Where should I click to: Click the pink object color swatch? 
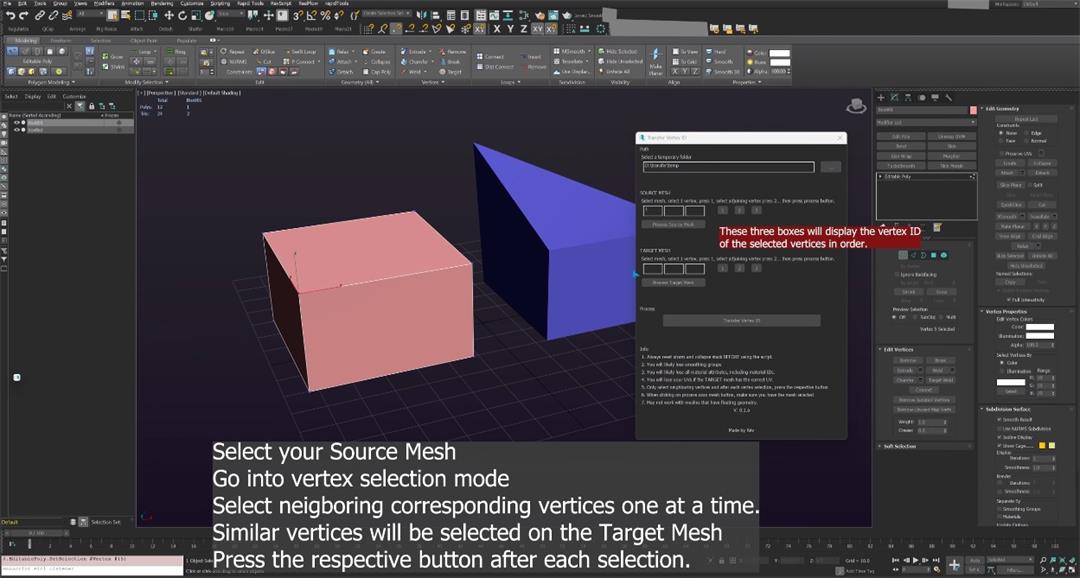973,110
